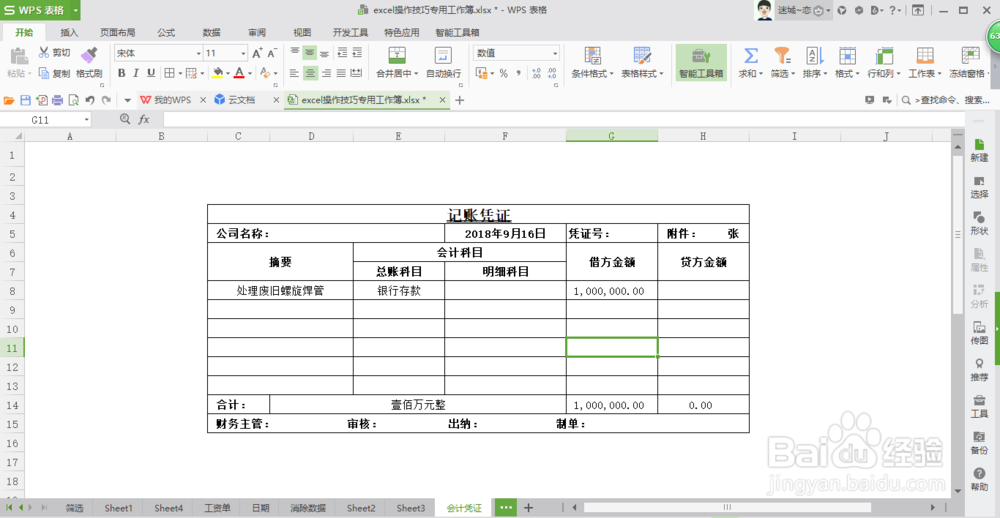Click the Print icon in quick access bar
This screenshot has width=1000, height=518.
[57, 100]
